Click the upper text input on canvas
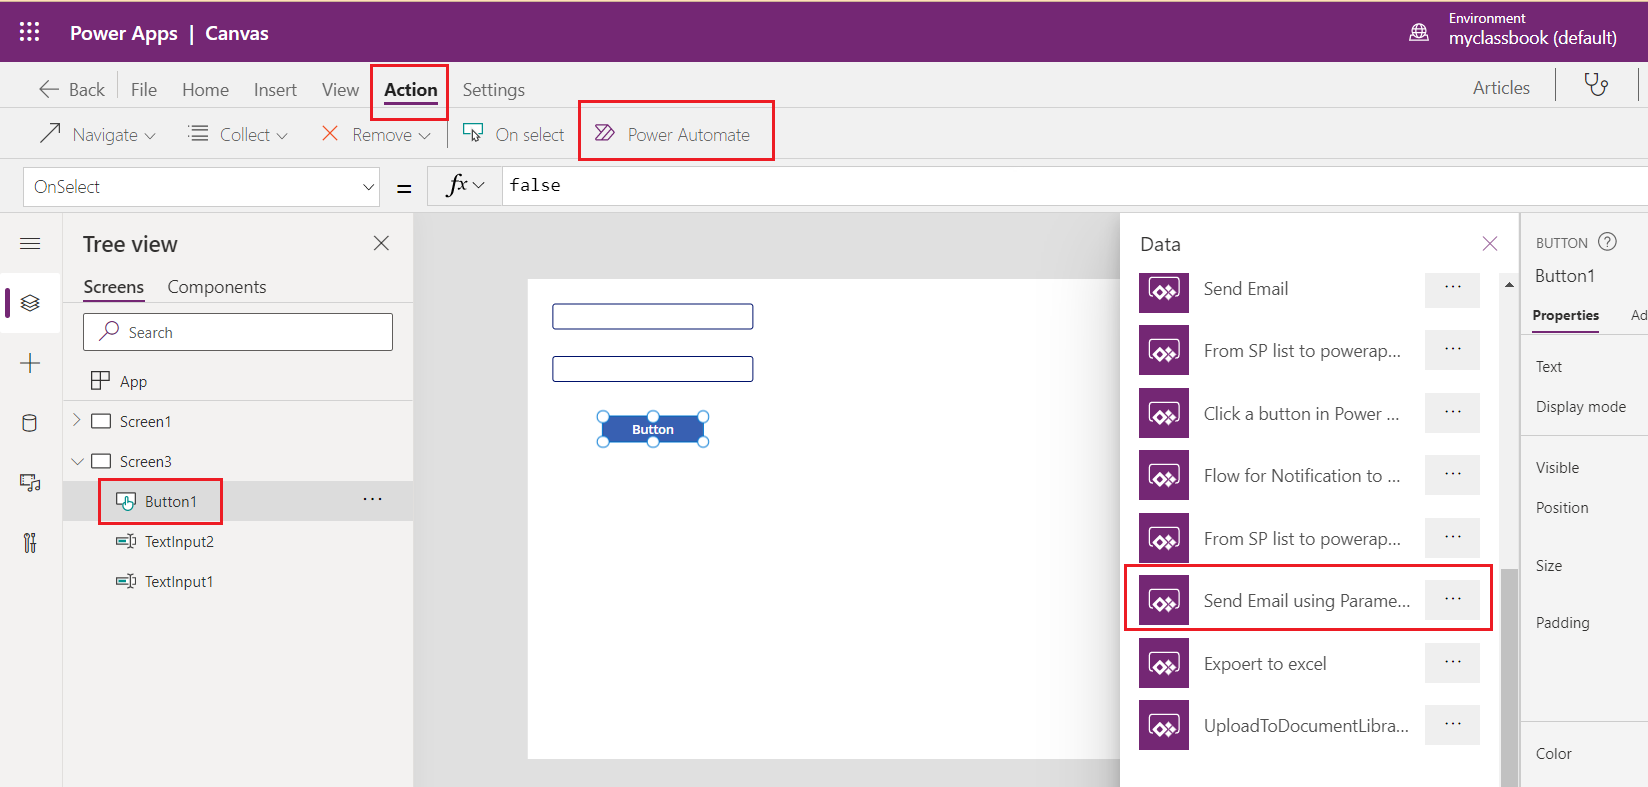1648x787 pixels. click(x=653, y=316)
